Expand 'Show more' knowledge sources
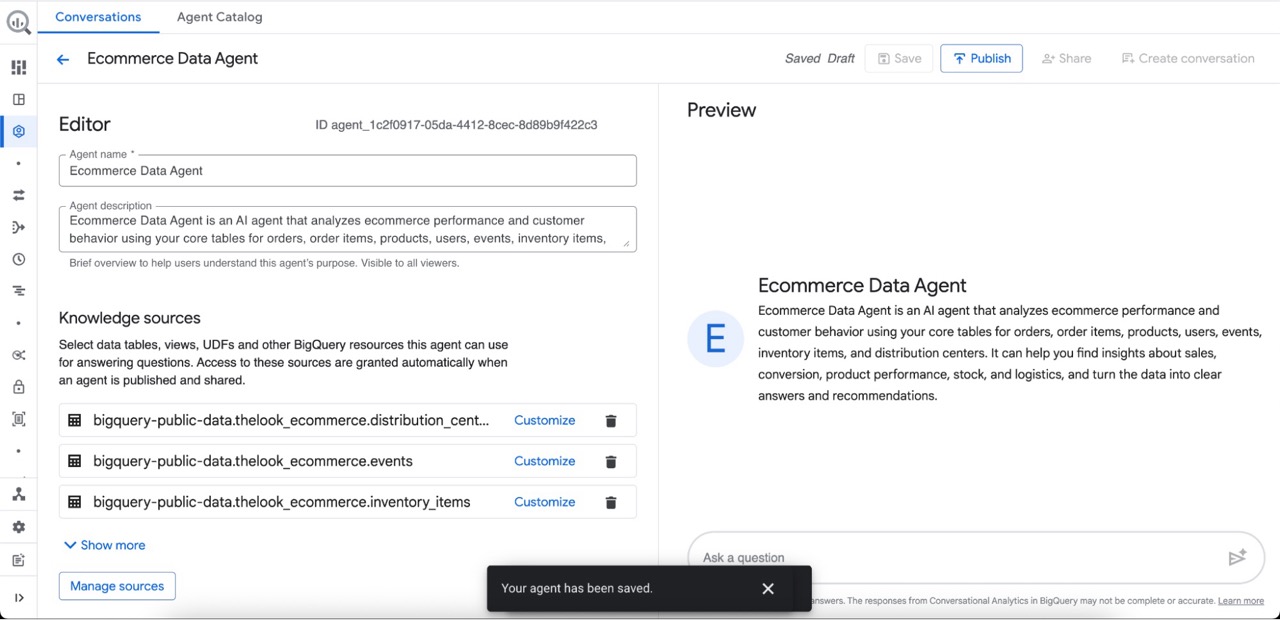1280x620 pixels. [104, 545]
